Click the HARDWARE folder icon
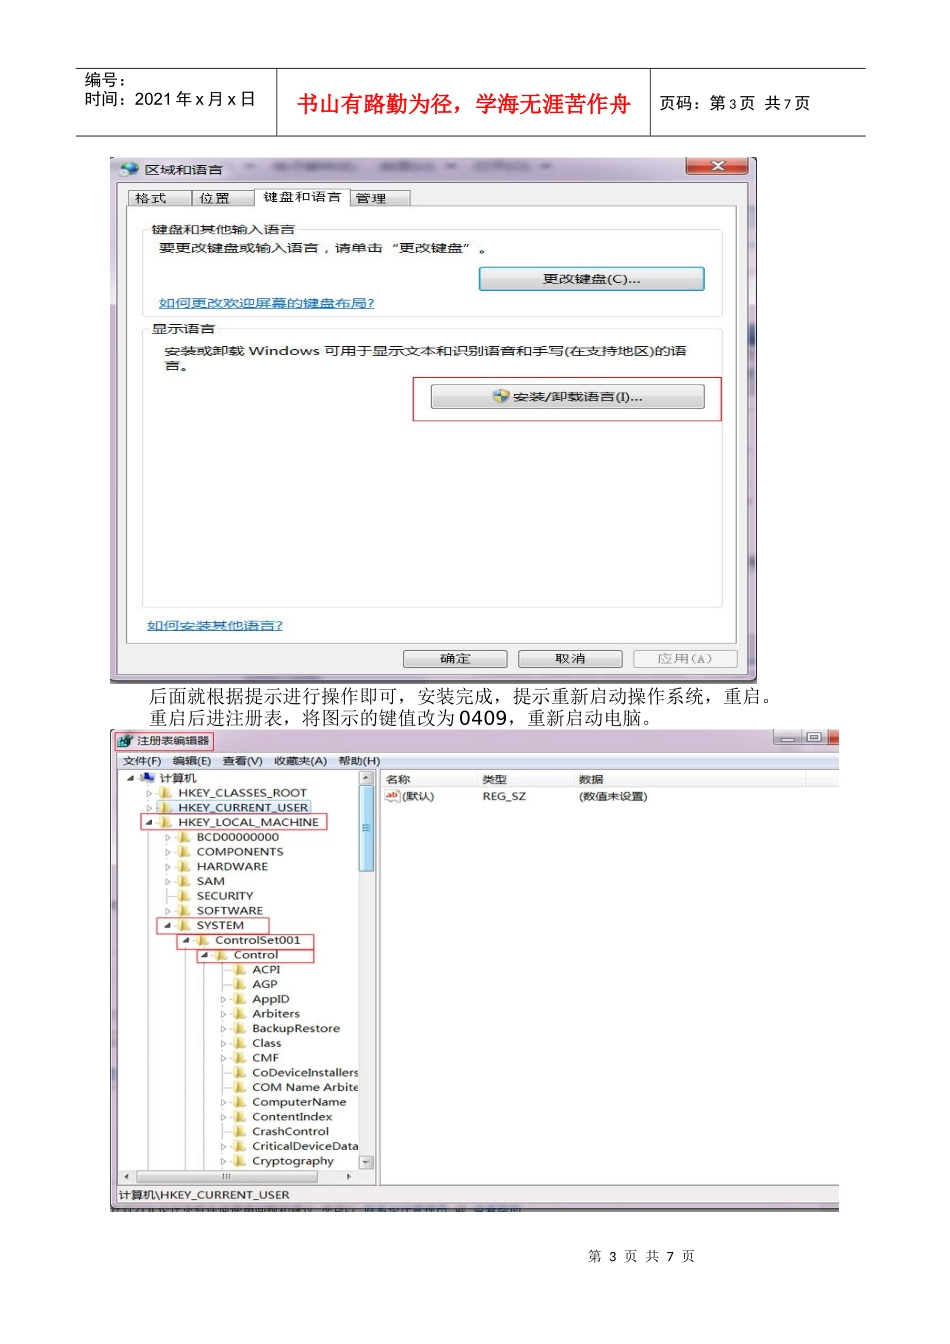 pyautogui.click(x=185, y=866)
